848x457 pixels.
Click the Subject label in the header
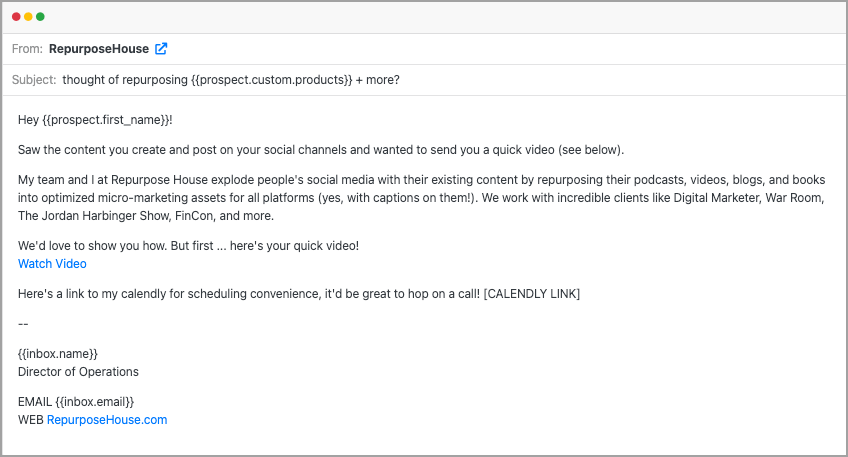[34, 80]
